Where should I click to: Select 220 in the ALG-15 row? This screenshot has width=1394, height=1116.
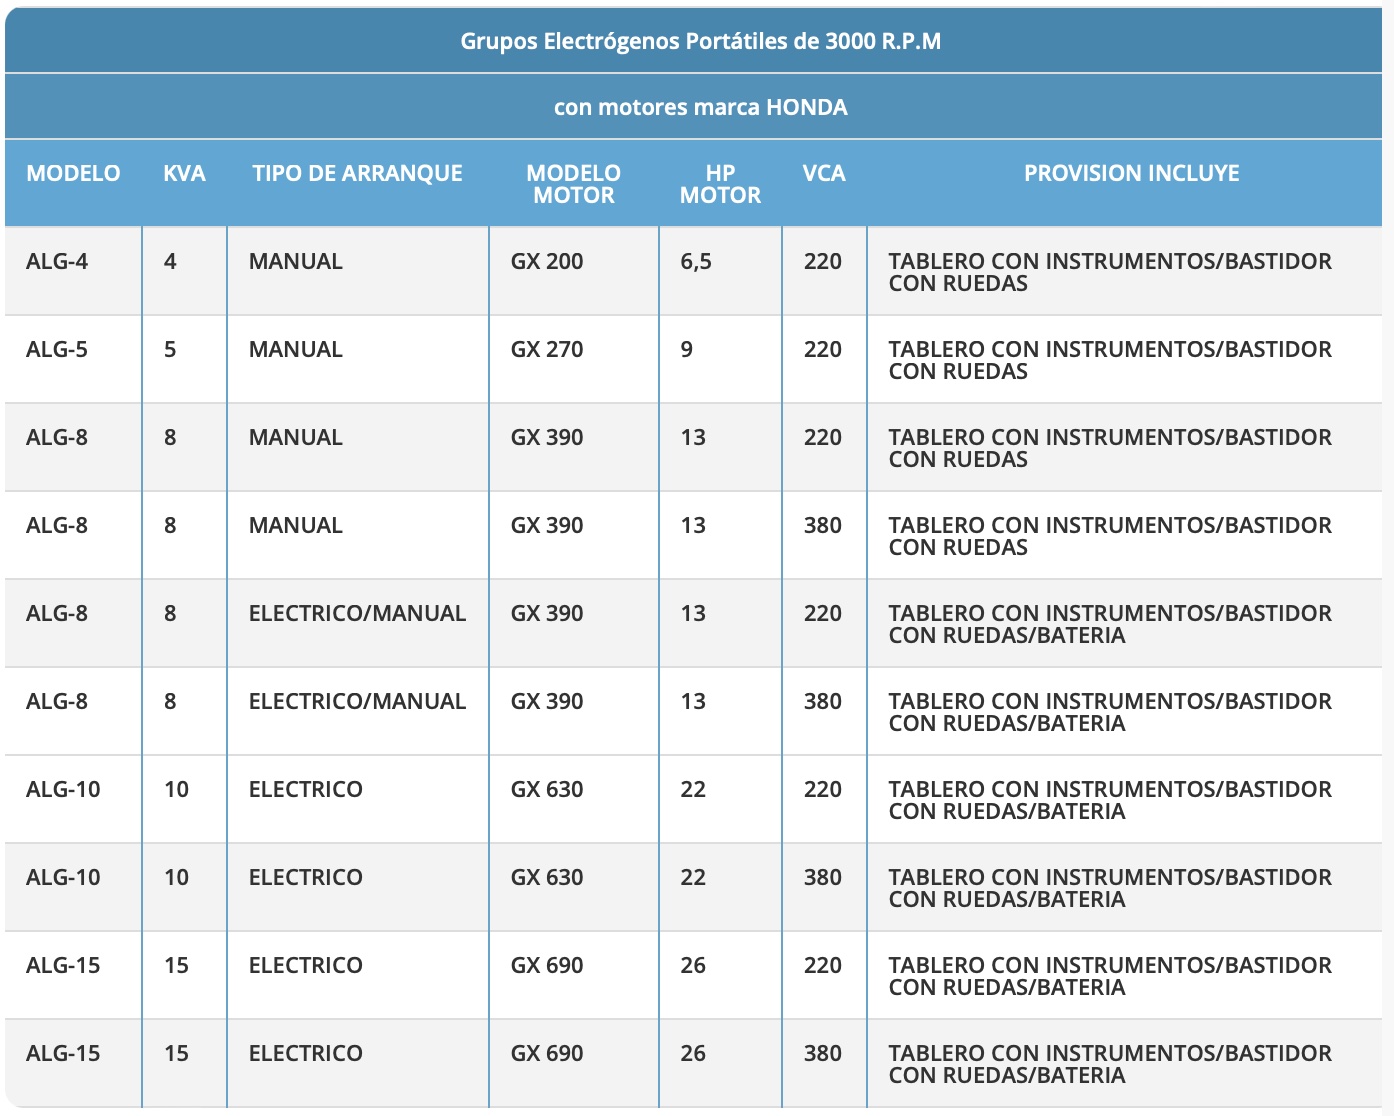[x=823, y=965]
